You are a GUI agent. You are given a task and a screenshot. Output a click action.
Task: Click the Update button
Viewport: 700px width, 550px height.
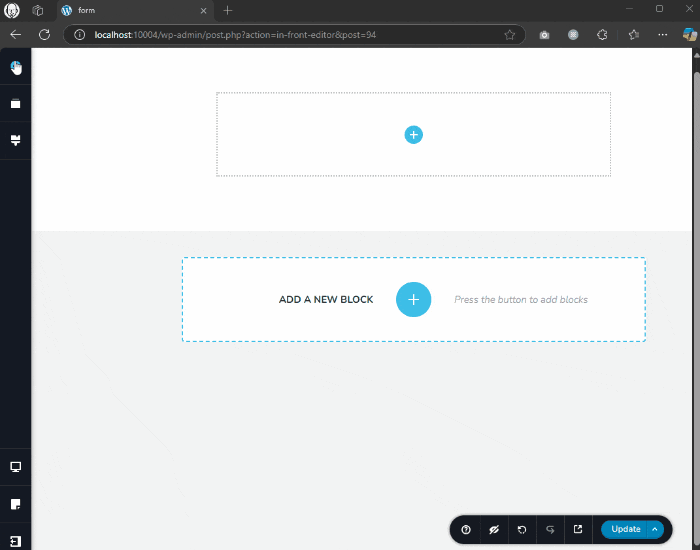tap(626, 529)
